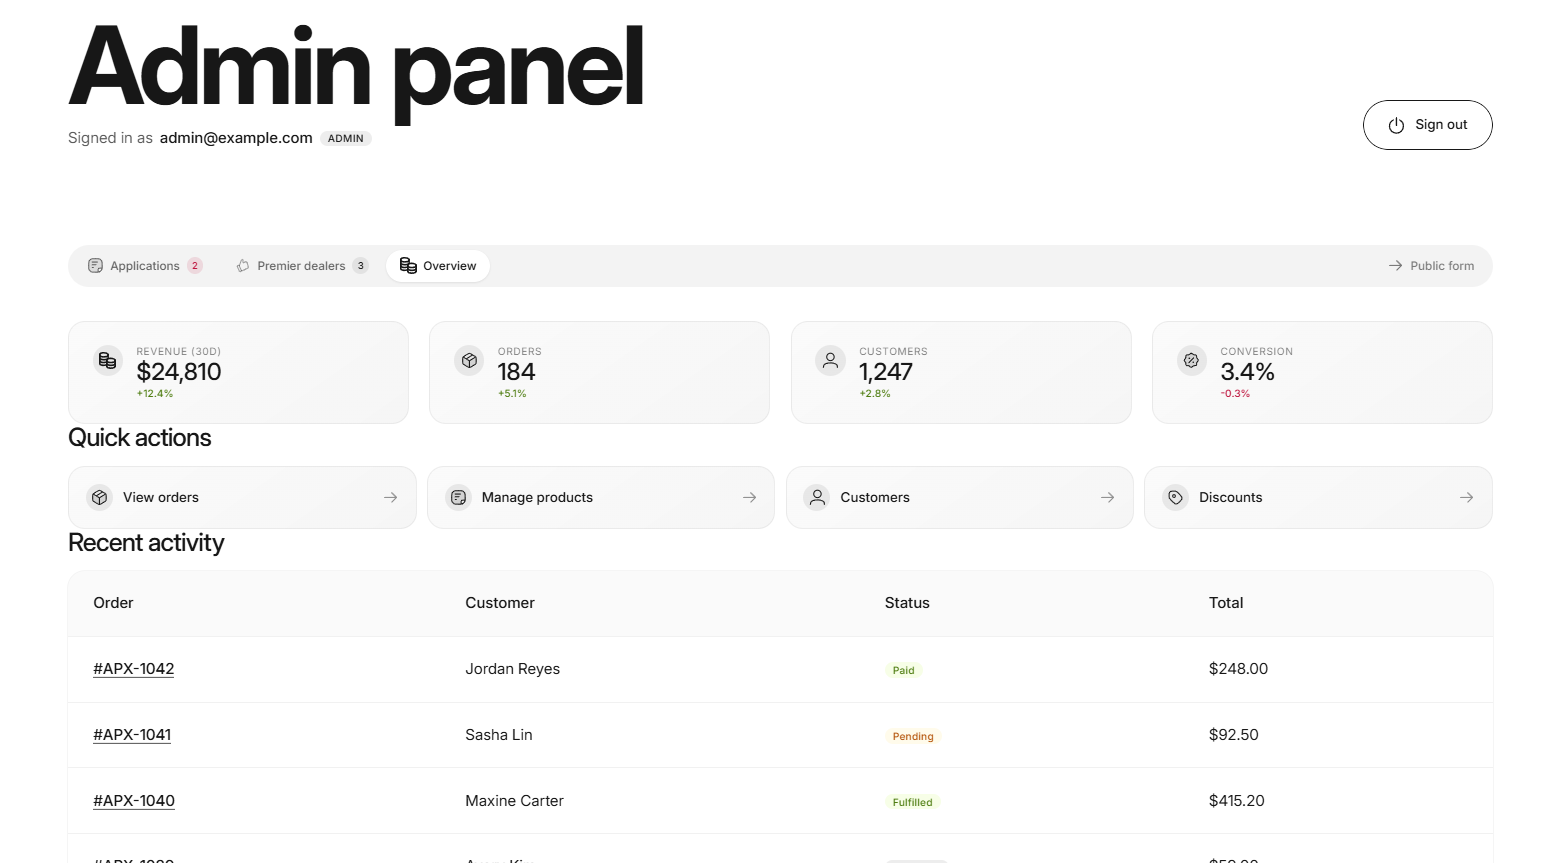Click the Pending status badge

913,737
